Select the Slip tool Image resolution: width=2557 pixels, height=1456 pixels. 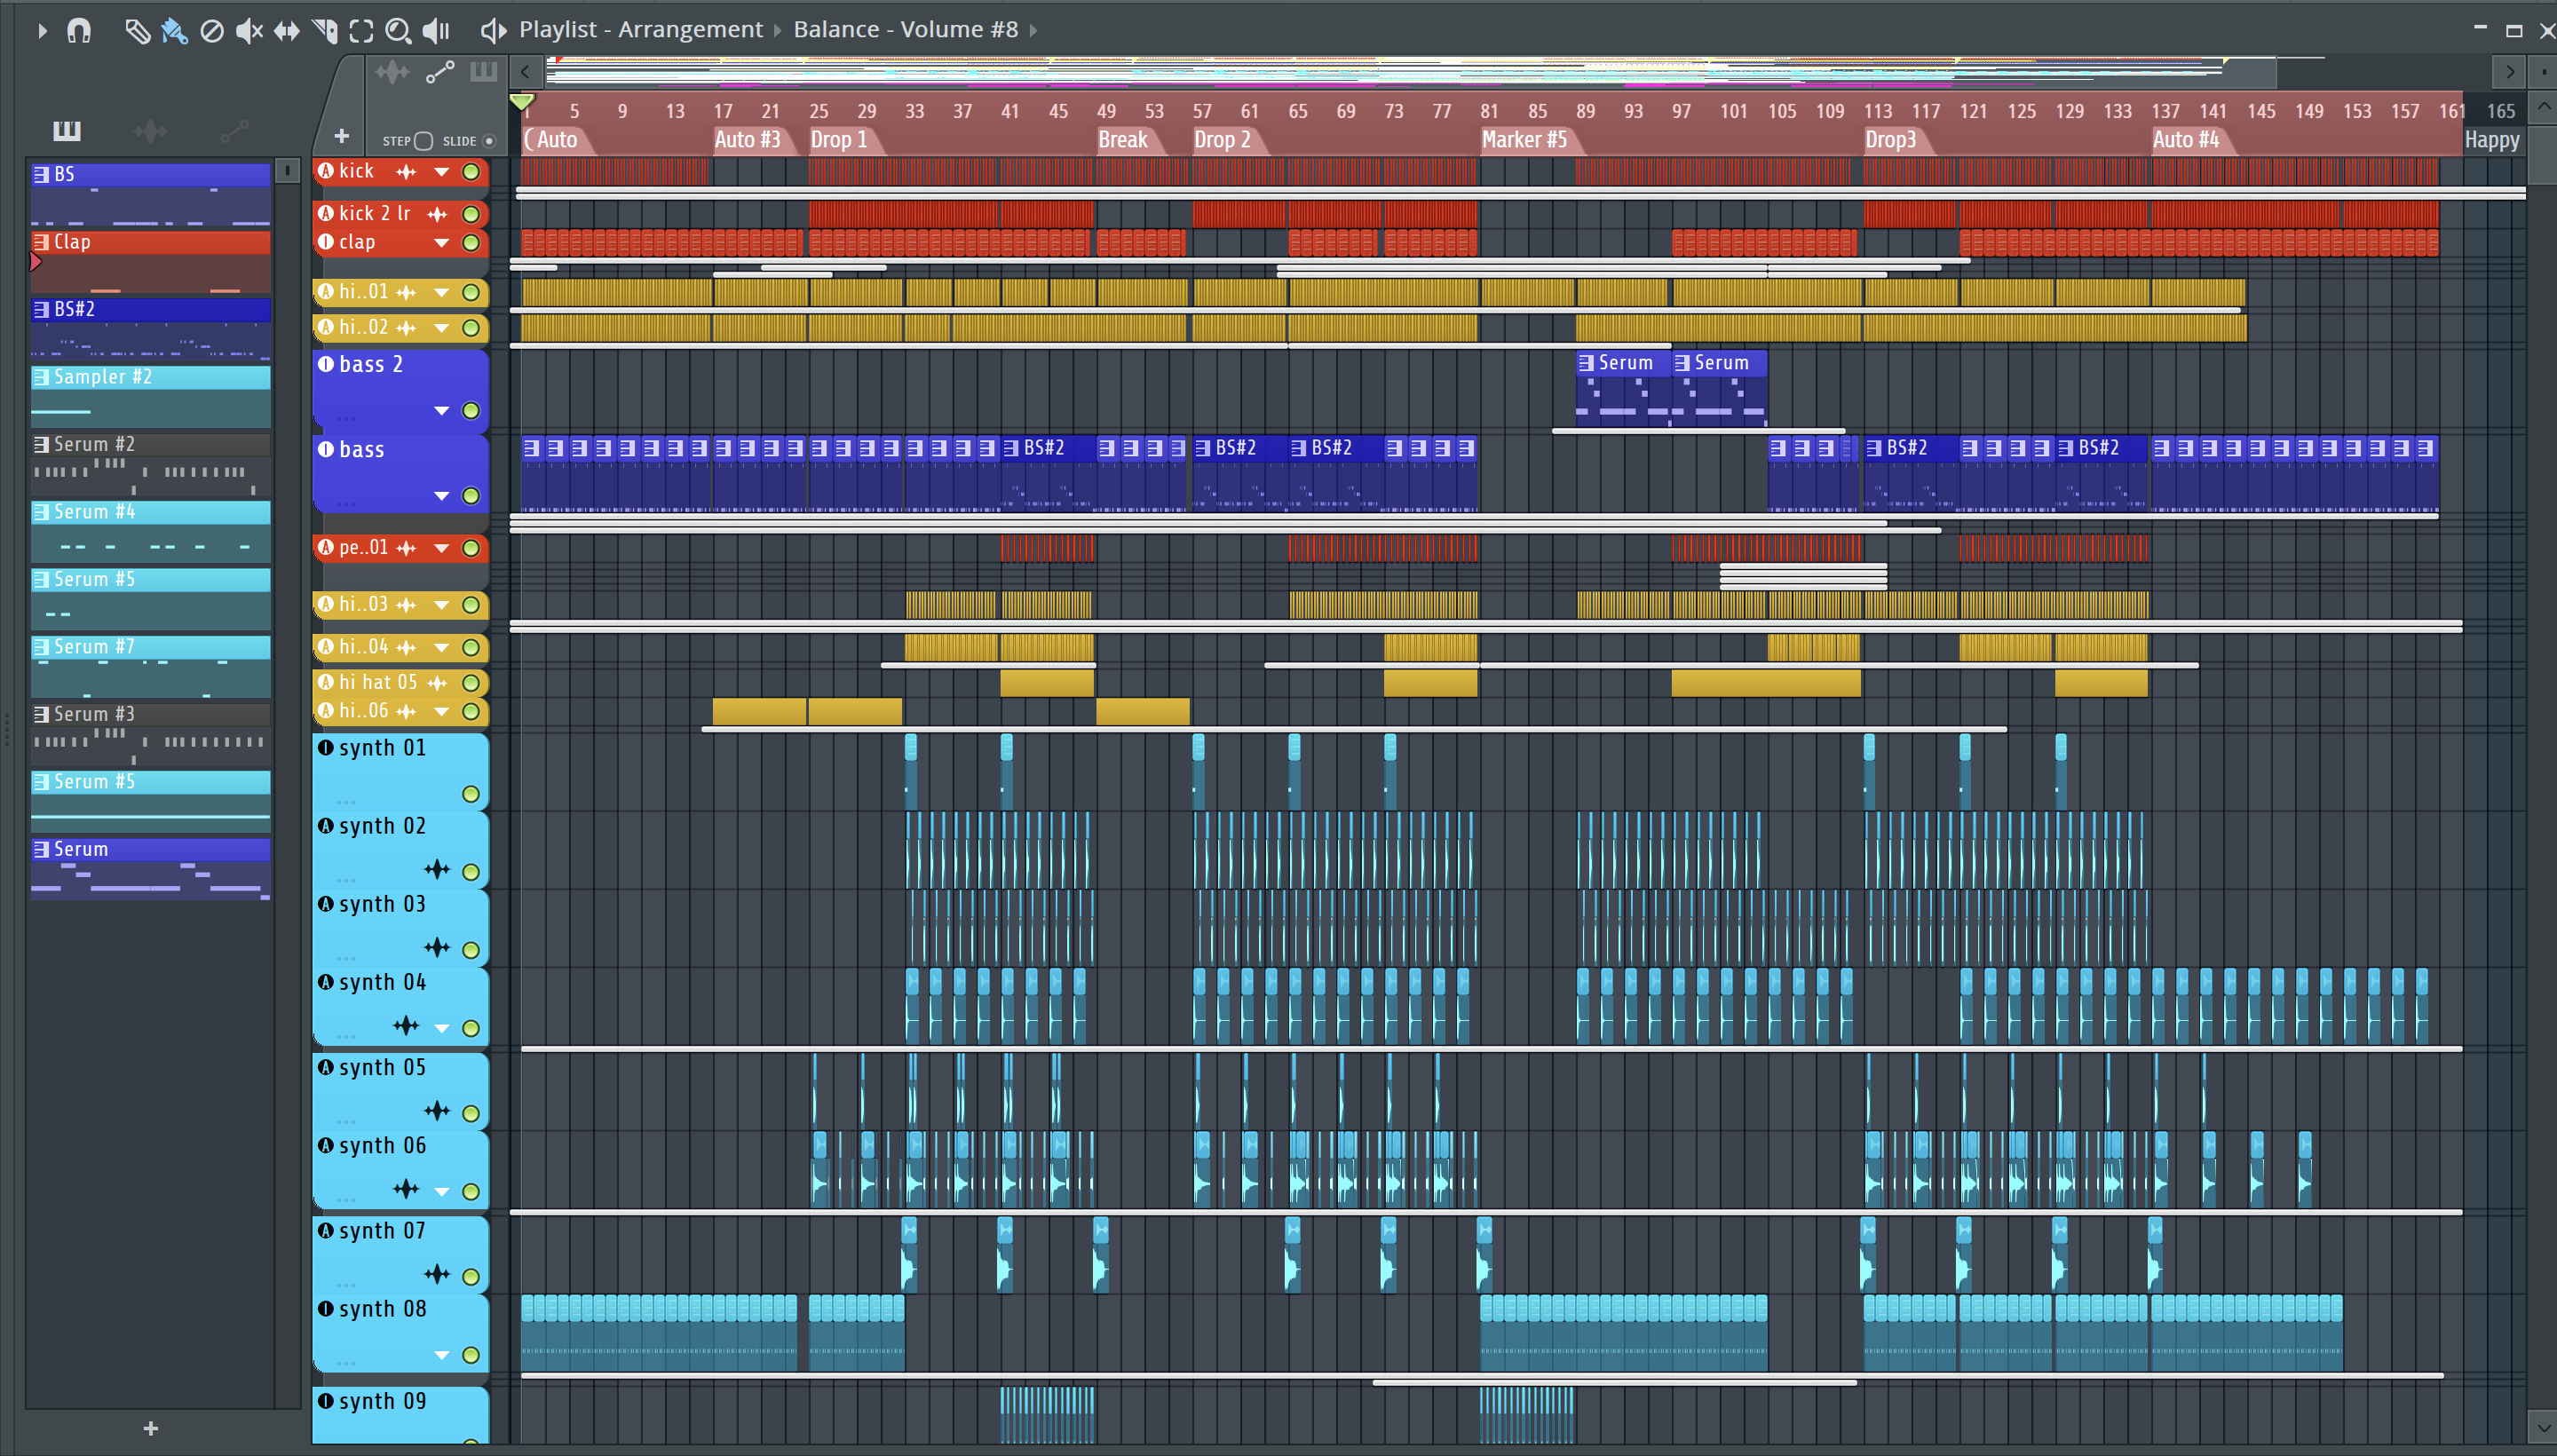(x=287, y=31)
